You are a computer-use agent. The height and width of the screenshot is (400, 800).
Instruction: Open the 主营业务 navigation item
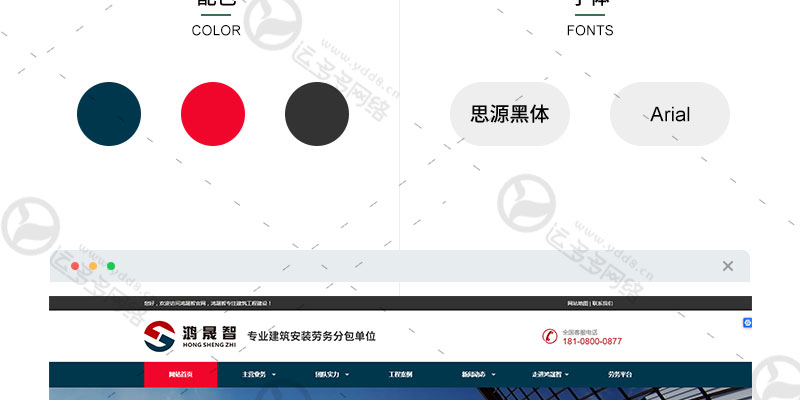tap(254, 374)
